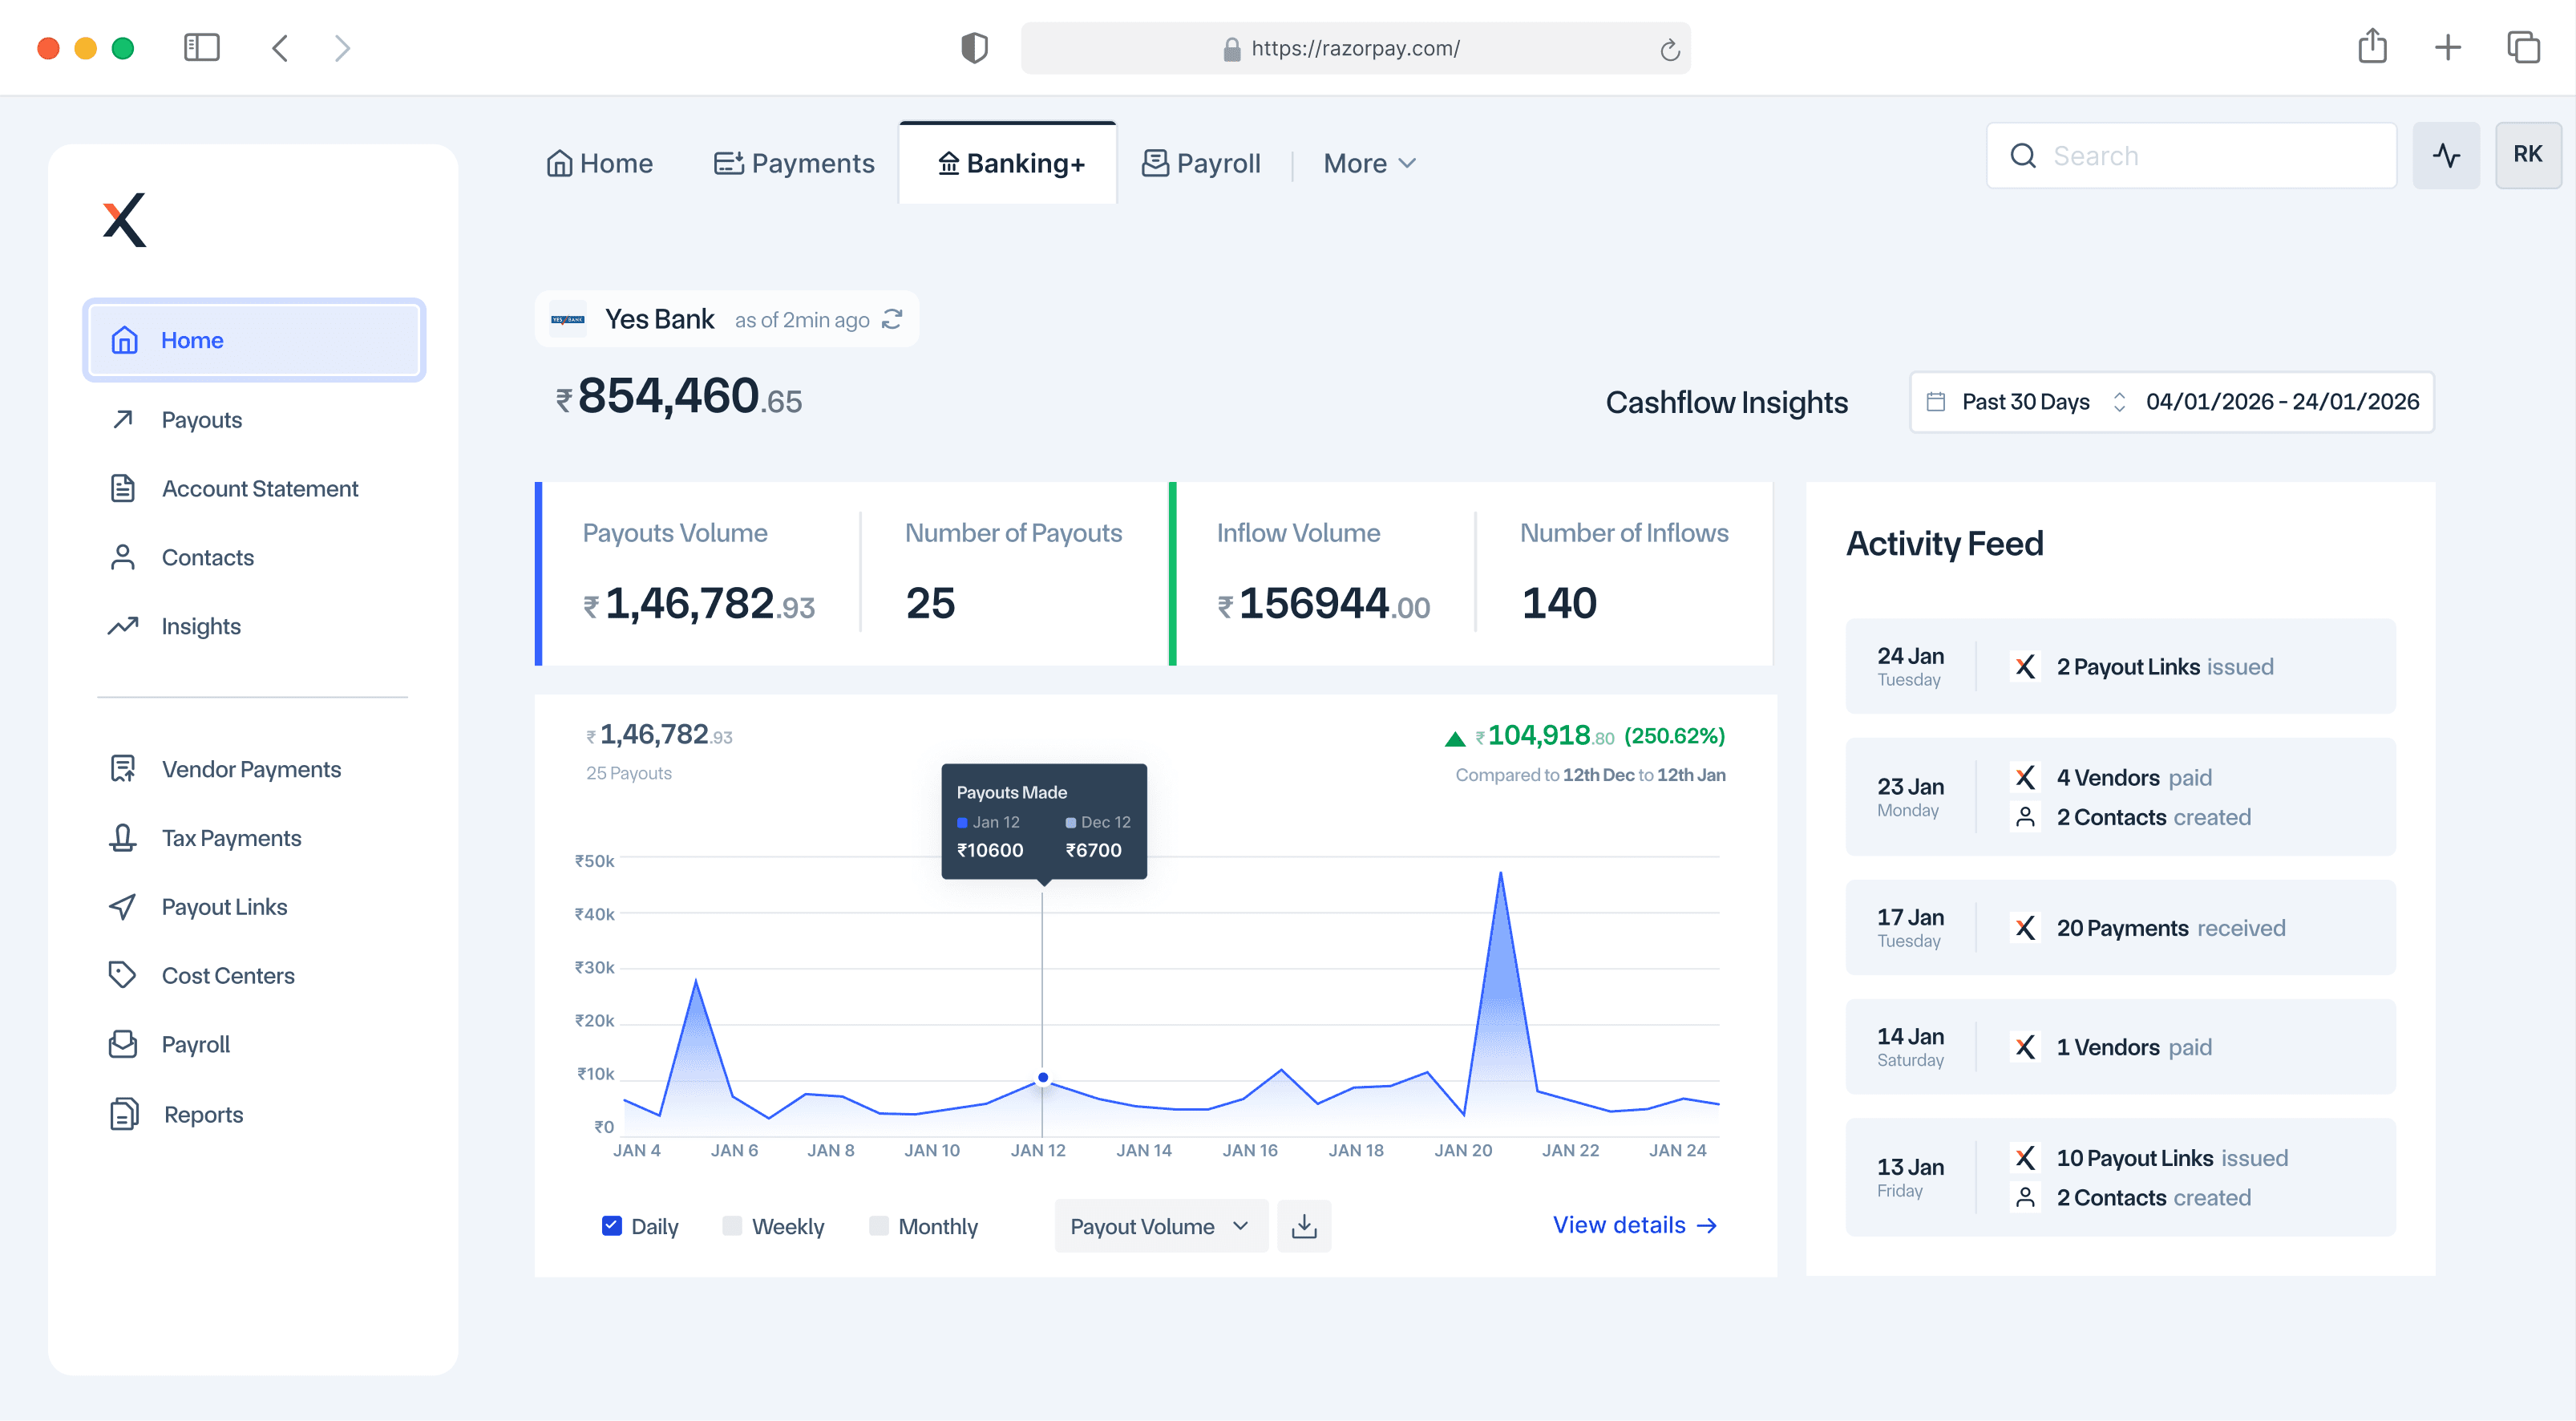This screenshot has width=2576, height=1421.
Task: Click the bank balance refresh icon
Action: pos(892,319)
